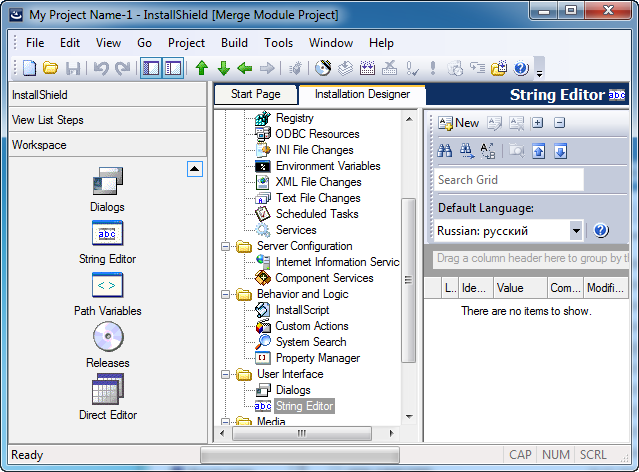This screenshot has width=639, height=472.
Task: Collapse the Workspace panel using arrow button
Action: 196,169
